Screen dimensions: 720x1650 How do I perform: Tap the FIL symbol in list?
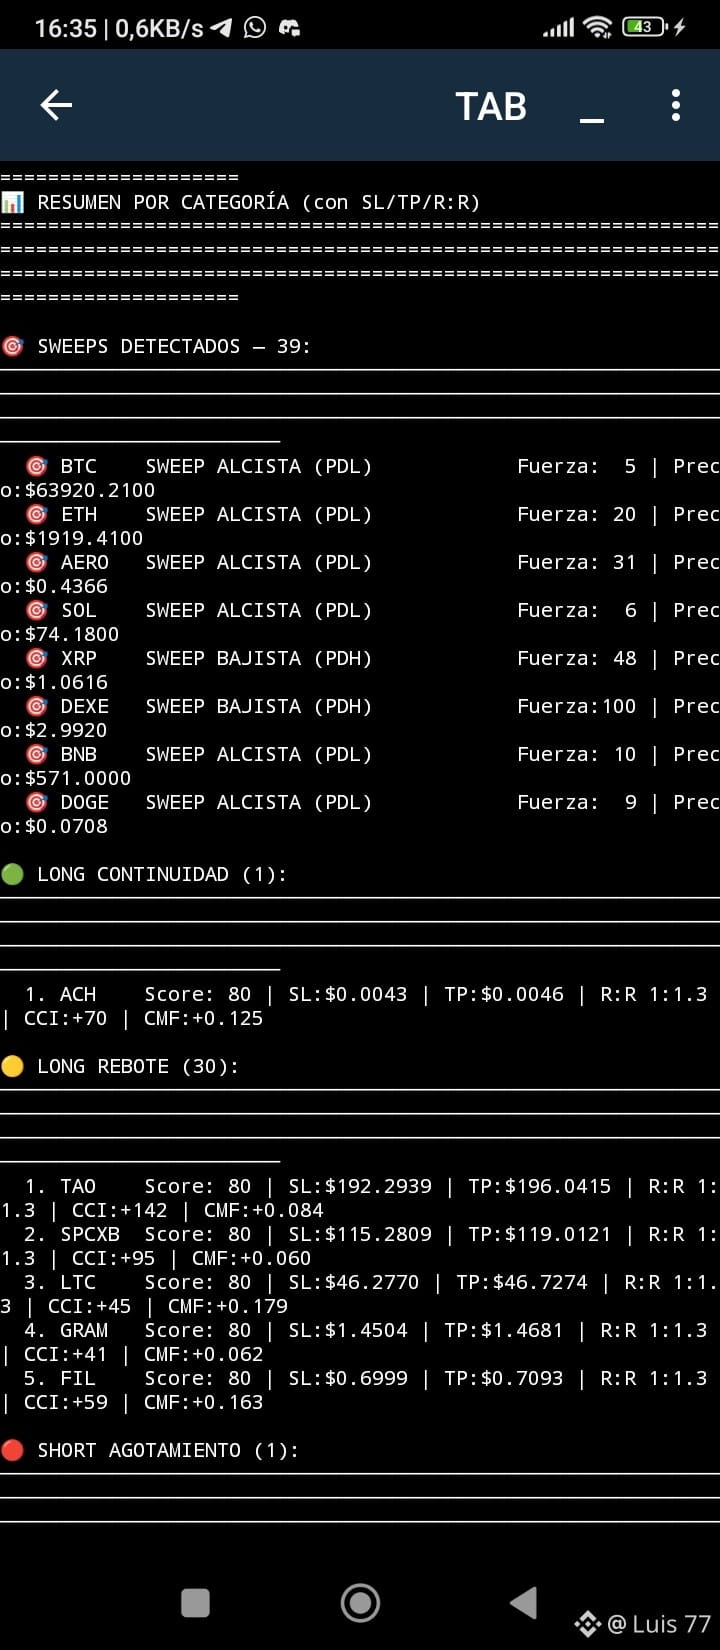[x=78, y=1378]
